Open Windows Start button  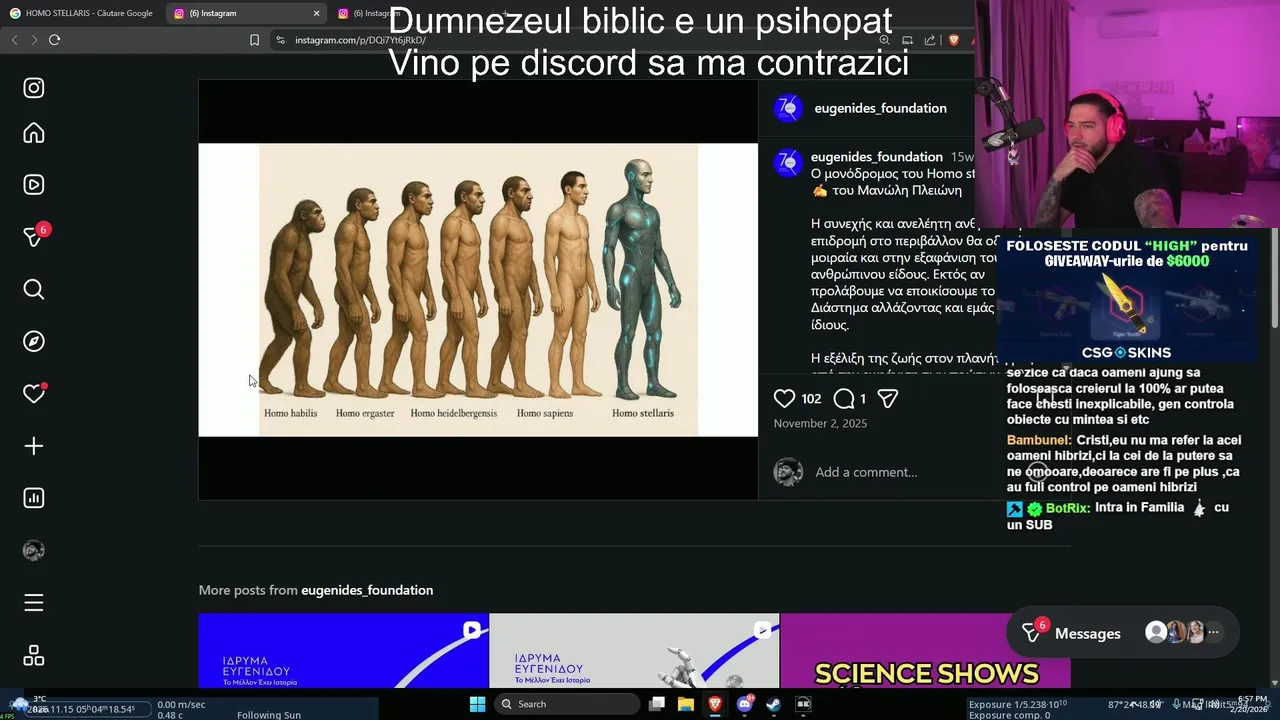point(477,704)
